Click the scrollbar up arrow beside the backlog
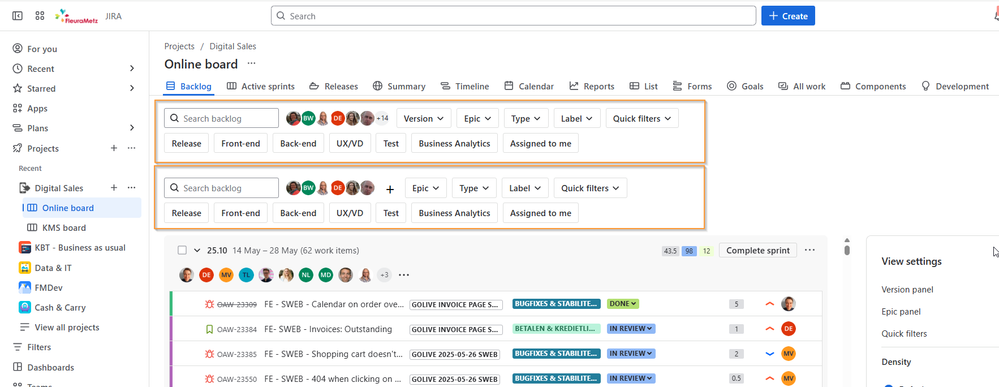Image resolution: width=999 pixels, height=387 pixels. [847, 240]
